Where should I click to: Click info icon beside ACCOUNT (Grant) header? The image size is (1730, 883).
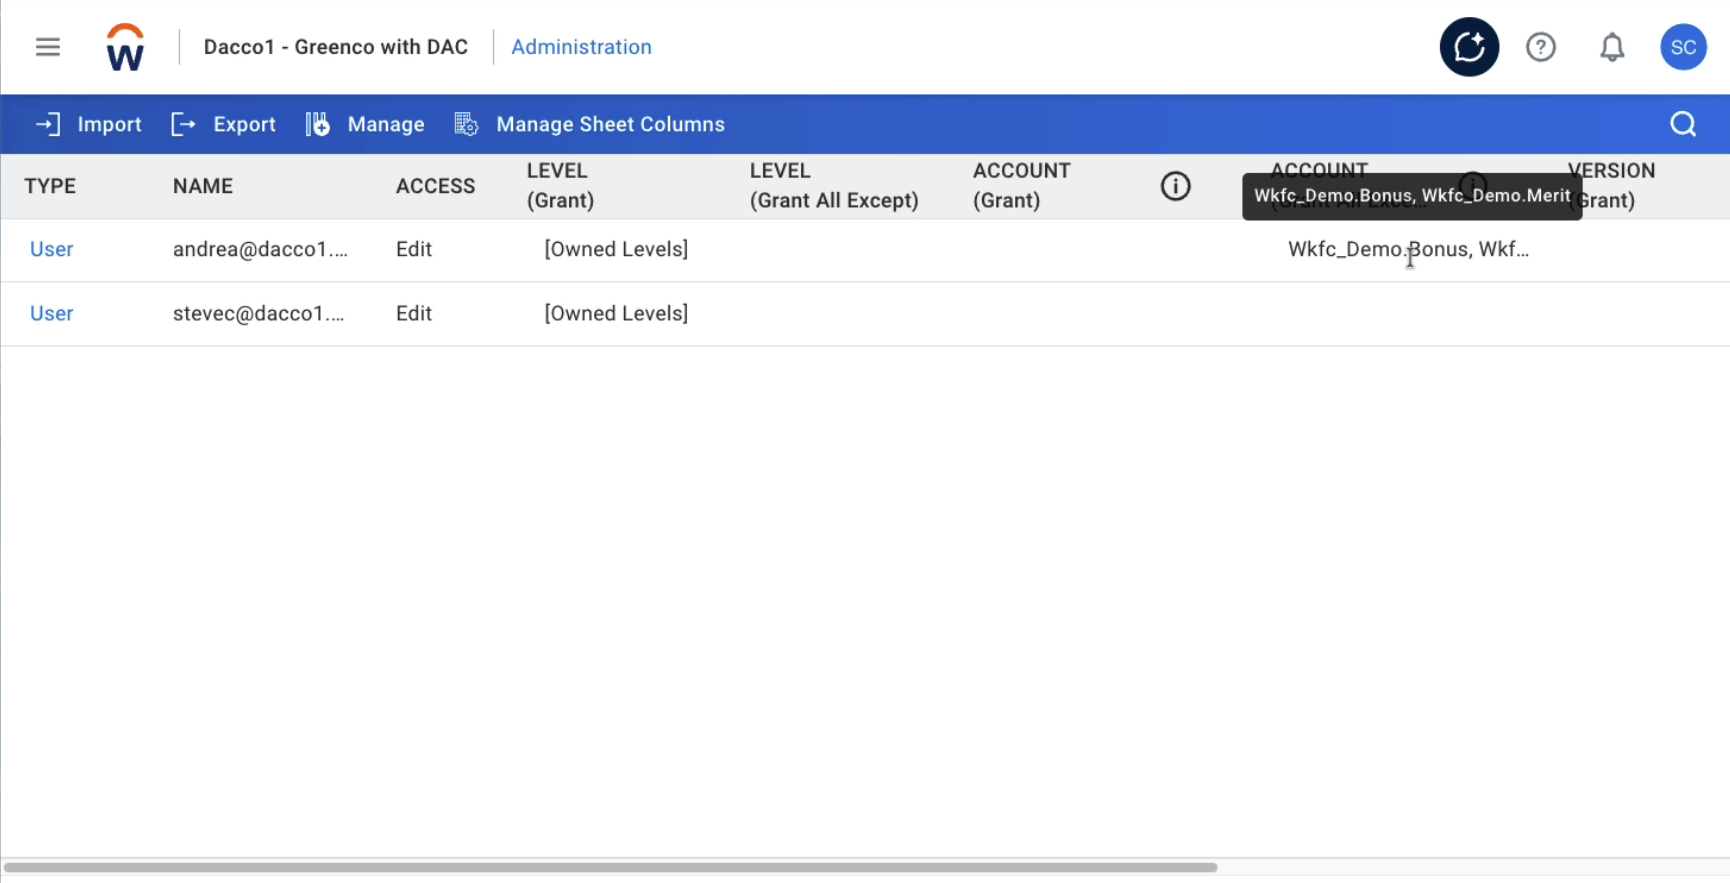click(1175, 186)
